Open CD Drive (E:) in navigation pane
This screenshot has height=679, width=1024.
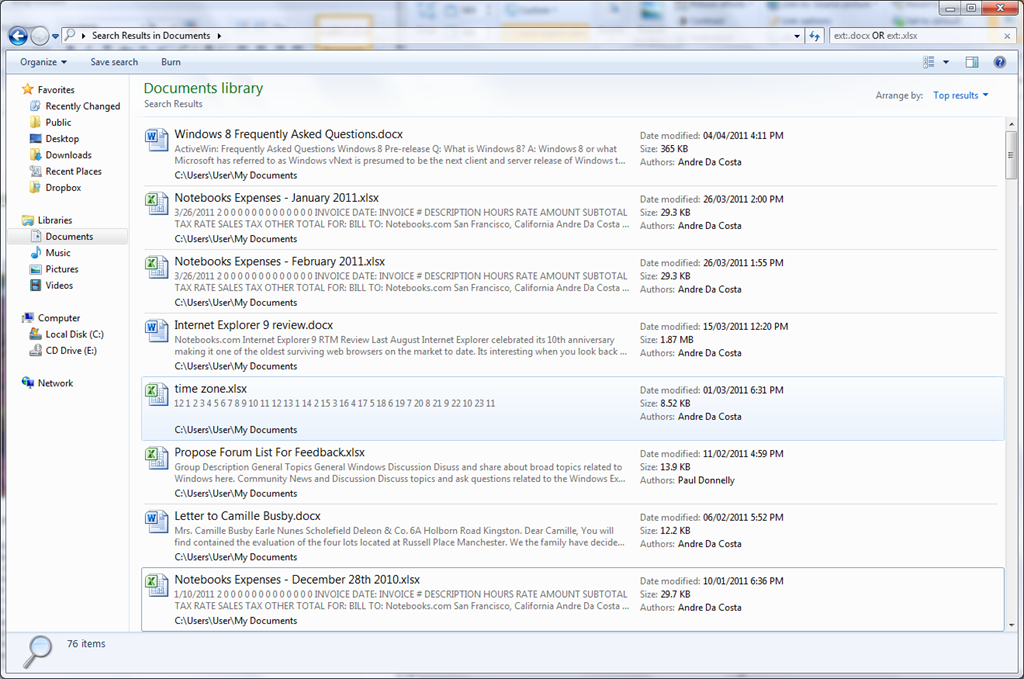click(x=70, y=351)
